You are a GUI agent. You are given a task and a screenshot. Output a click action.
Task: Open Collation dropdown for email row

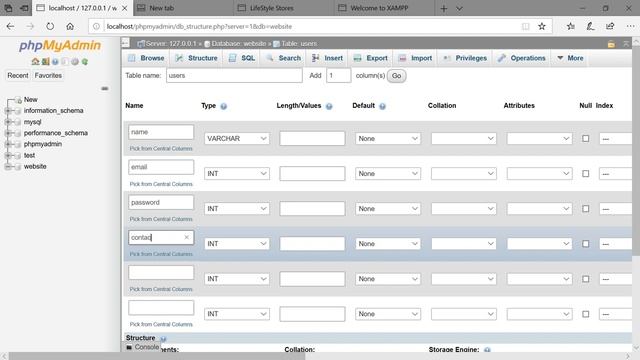tap(464, 173)
